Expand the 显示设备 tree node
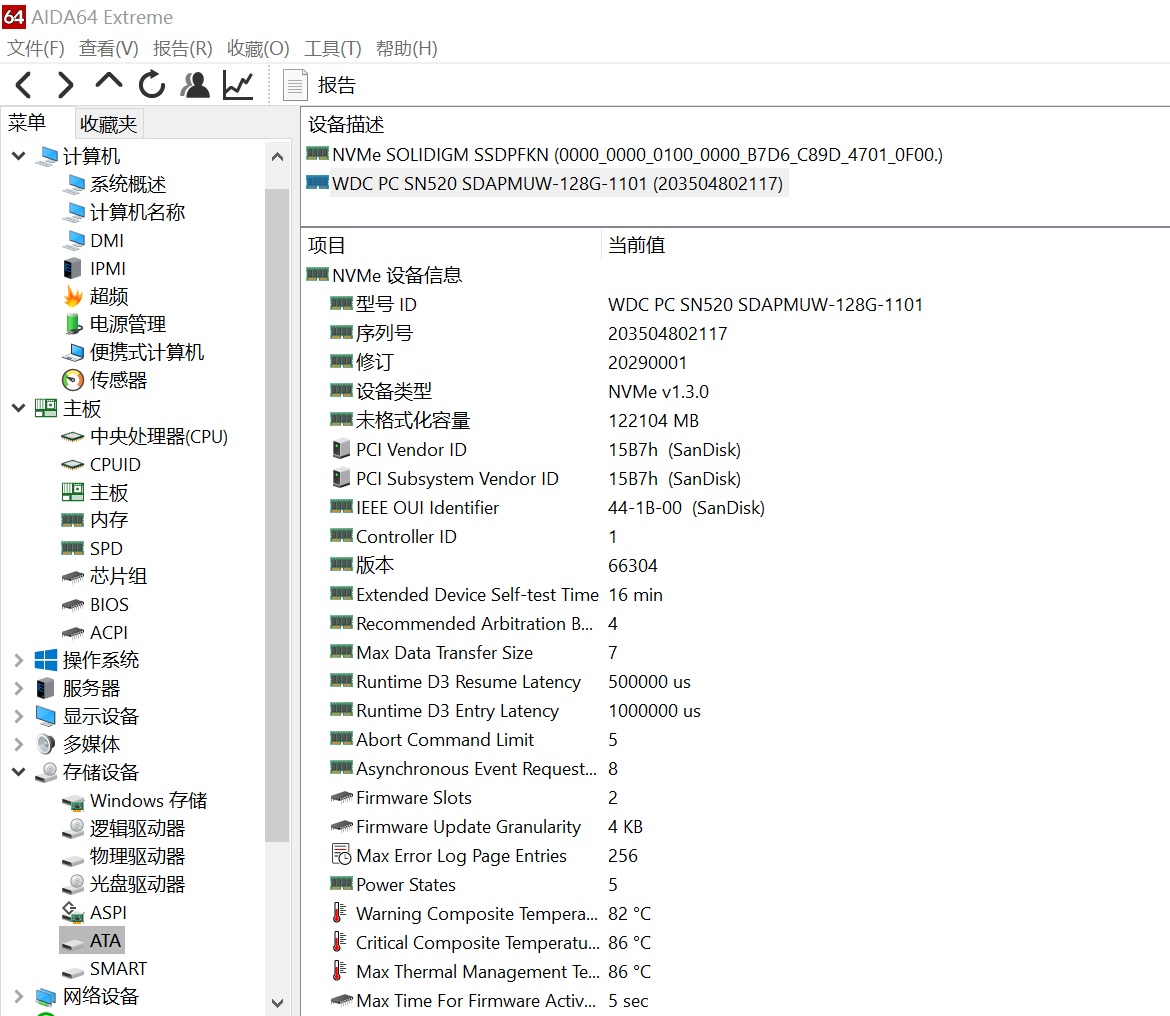Screen dimensions: 1170x1016 pyautogui.click(x=19, y=716)
